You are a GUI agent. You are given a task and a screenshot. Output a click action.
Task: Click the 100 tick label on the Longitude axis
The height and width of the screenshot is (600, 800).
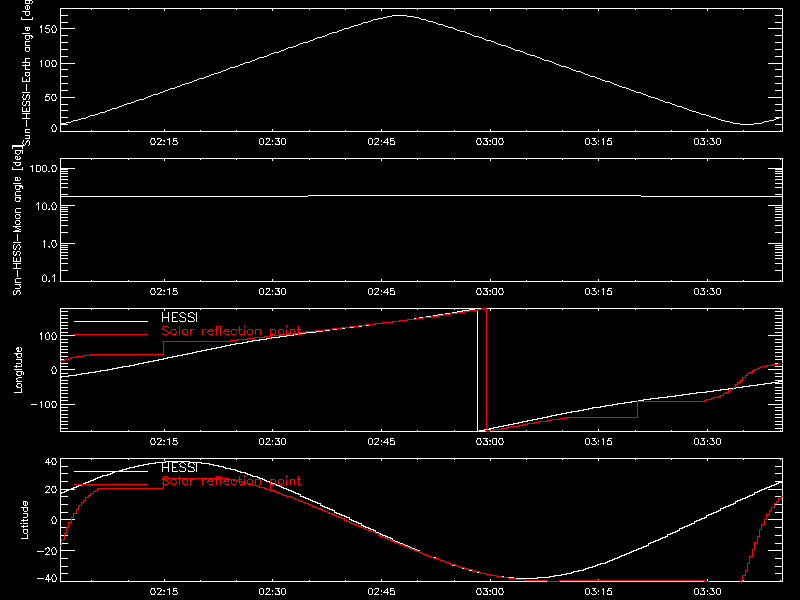click(48, 336)
